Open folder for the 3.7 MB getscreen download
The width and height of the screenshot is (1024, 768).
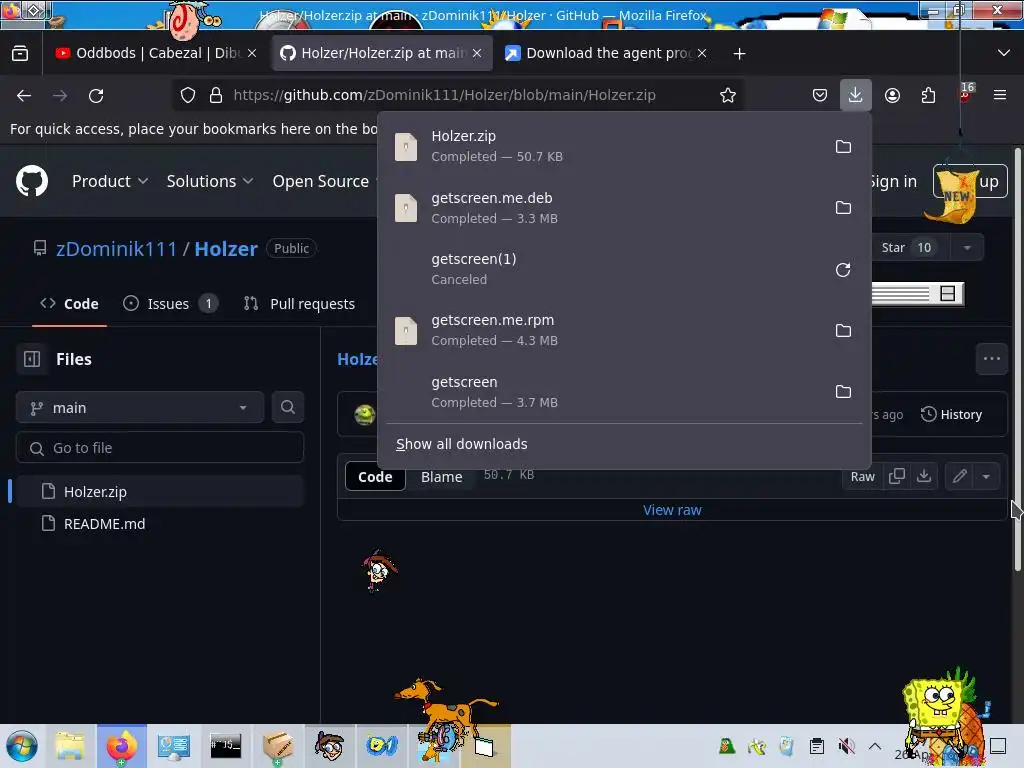(x=843, y=392)
